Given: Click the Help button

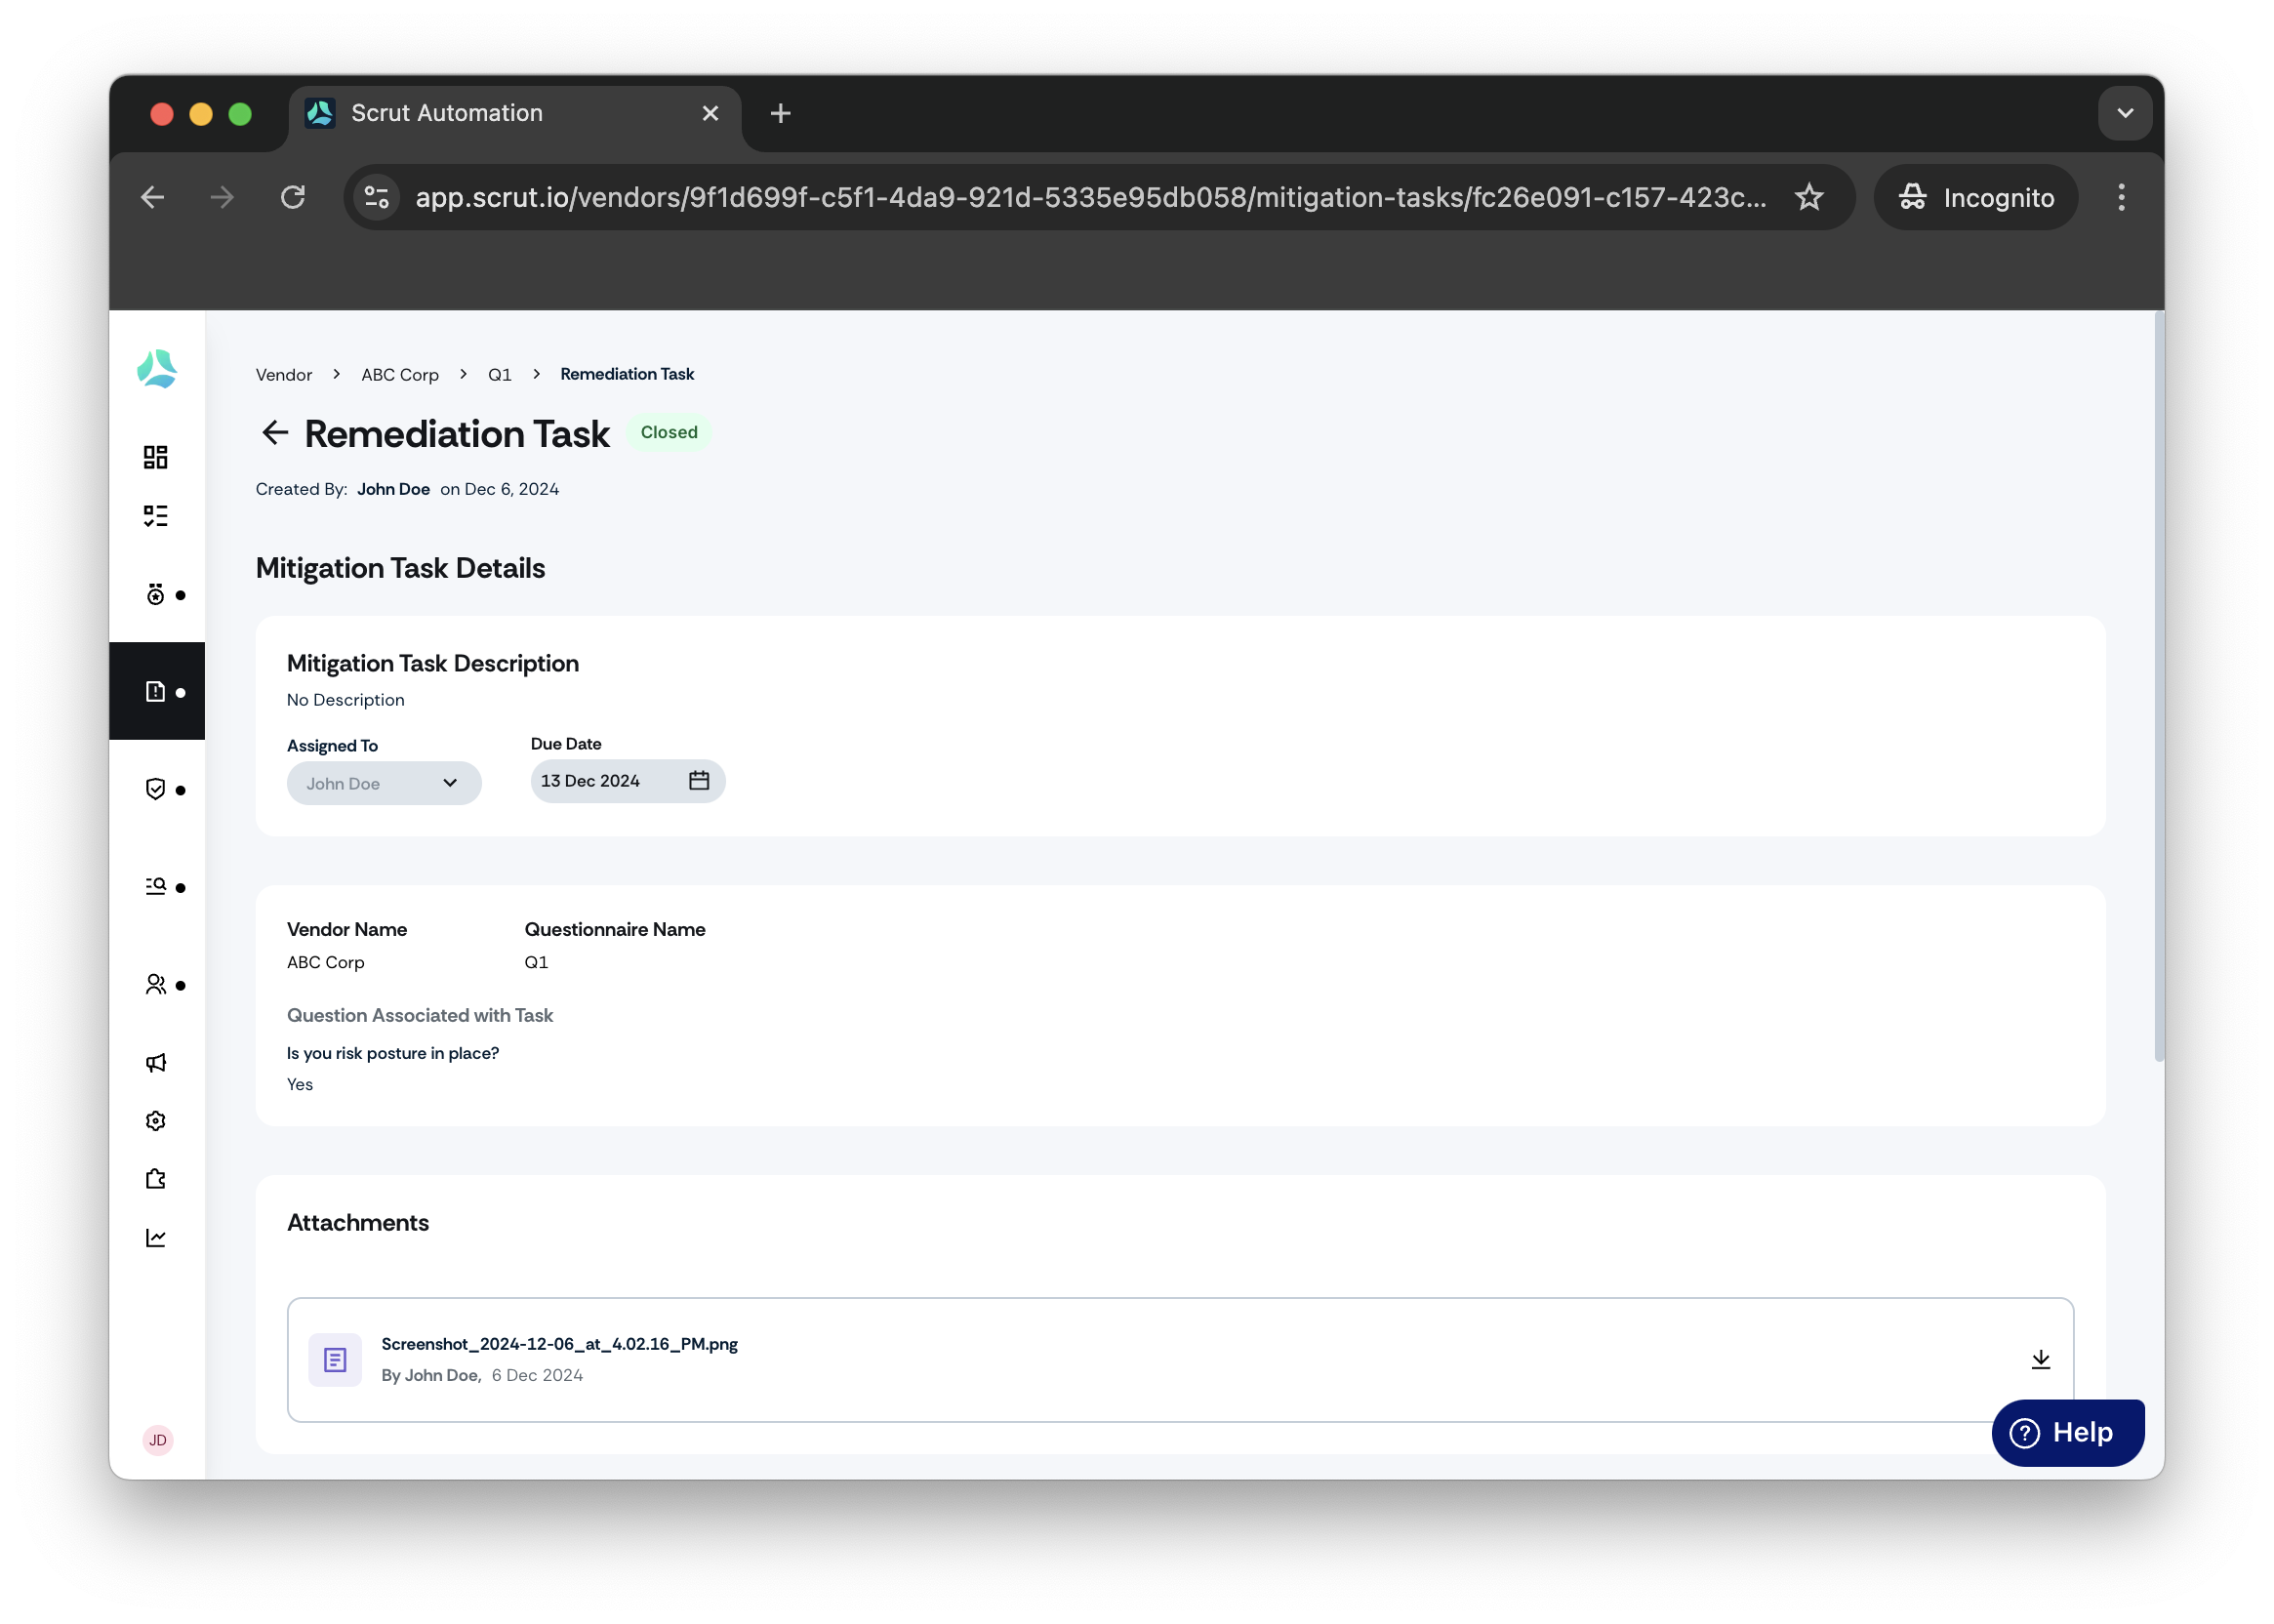Looking at the screenshot, I should tap(2067, 1433).
